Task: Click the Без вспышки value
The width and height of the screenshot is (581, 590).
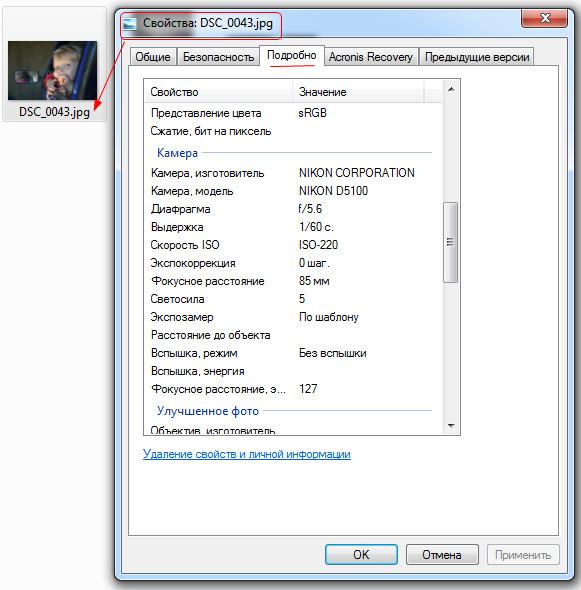Action: pyautogui.click(x=333, y=353)
